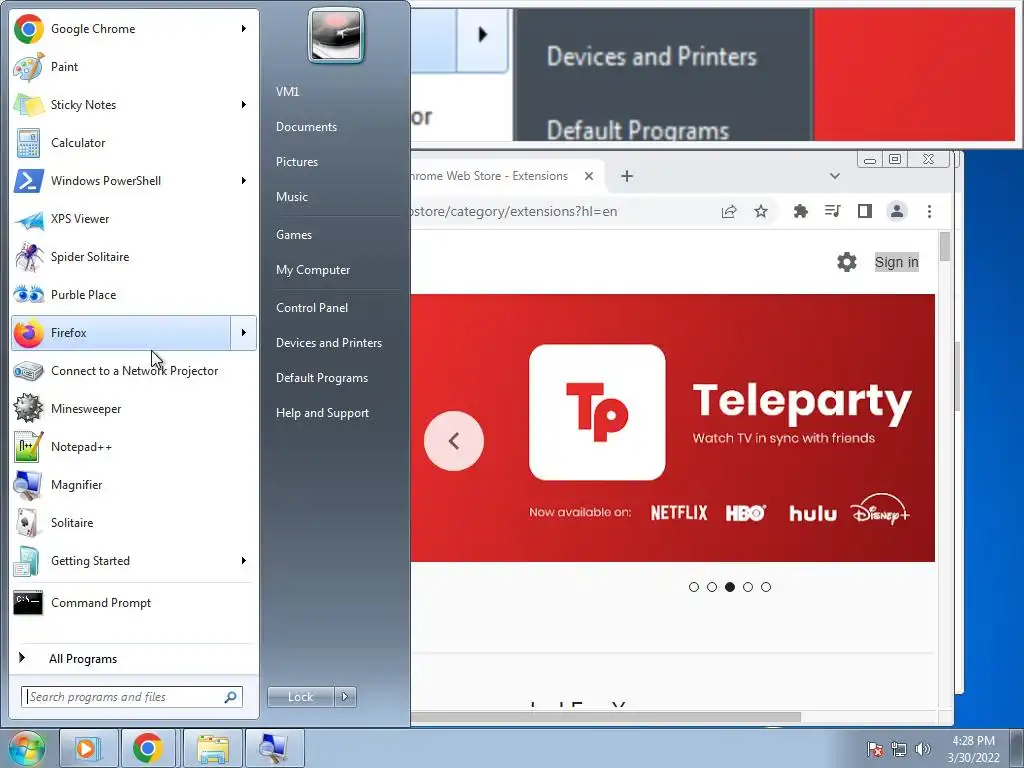
Task: Expand Sticky Notes jump list arrow
Action: pyautogui.click(x=244, y=104)
